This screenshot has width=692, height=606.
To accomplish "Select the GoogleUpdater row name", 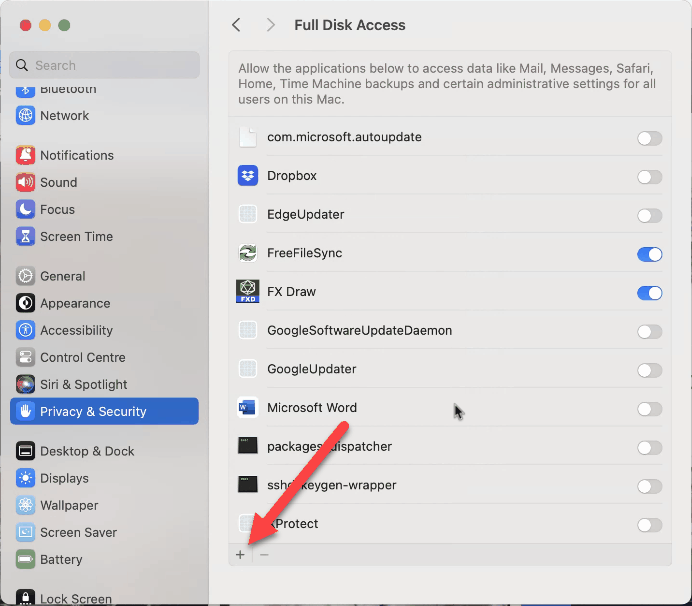I will (x=312, y=369).
